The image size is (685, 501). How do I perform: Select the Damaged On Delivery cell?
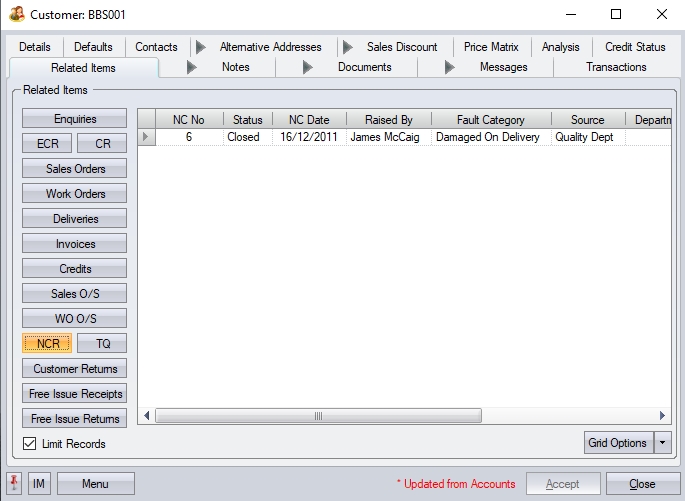point(488,137)
